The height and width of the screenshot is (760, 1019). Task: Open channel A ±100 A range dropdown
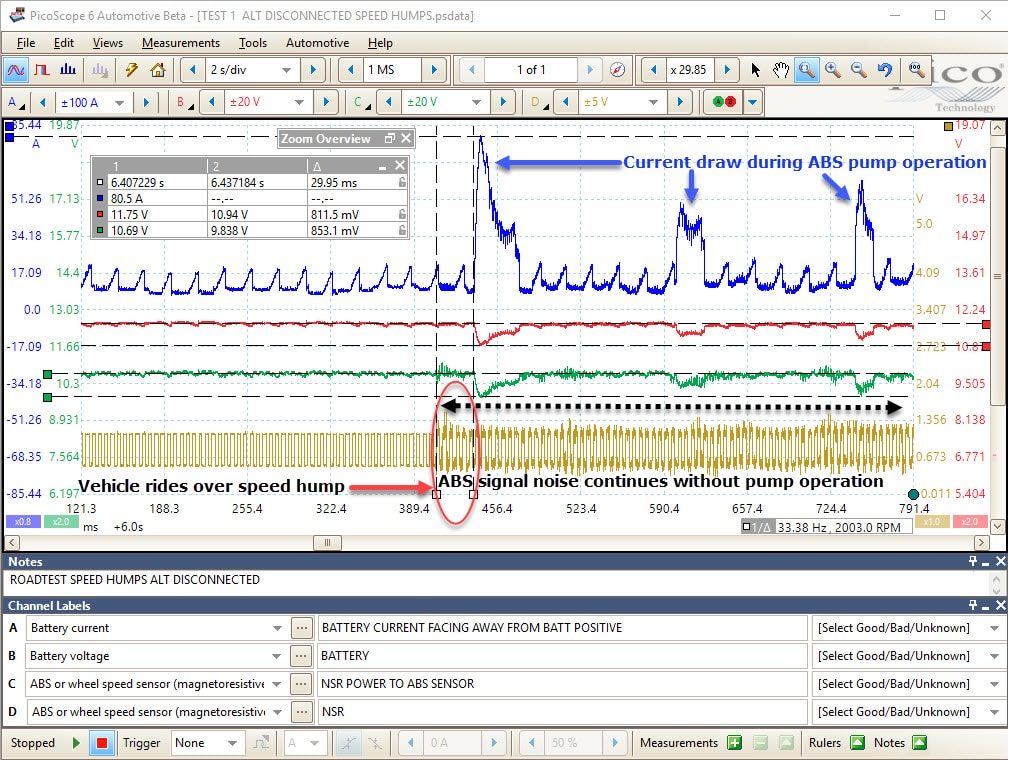(119, 103)
